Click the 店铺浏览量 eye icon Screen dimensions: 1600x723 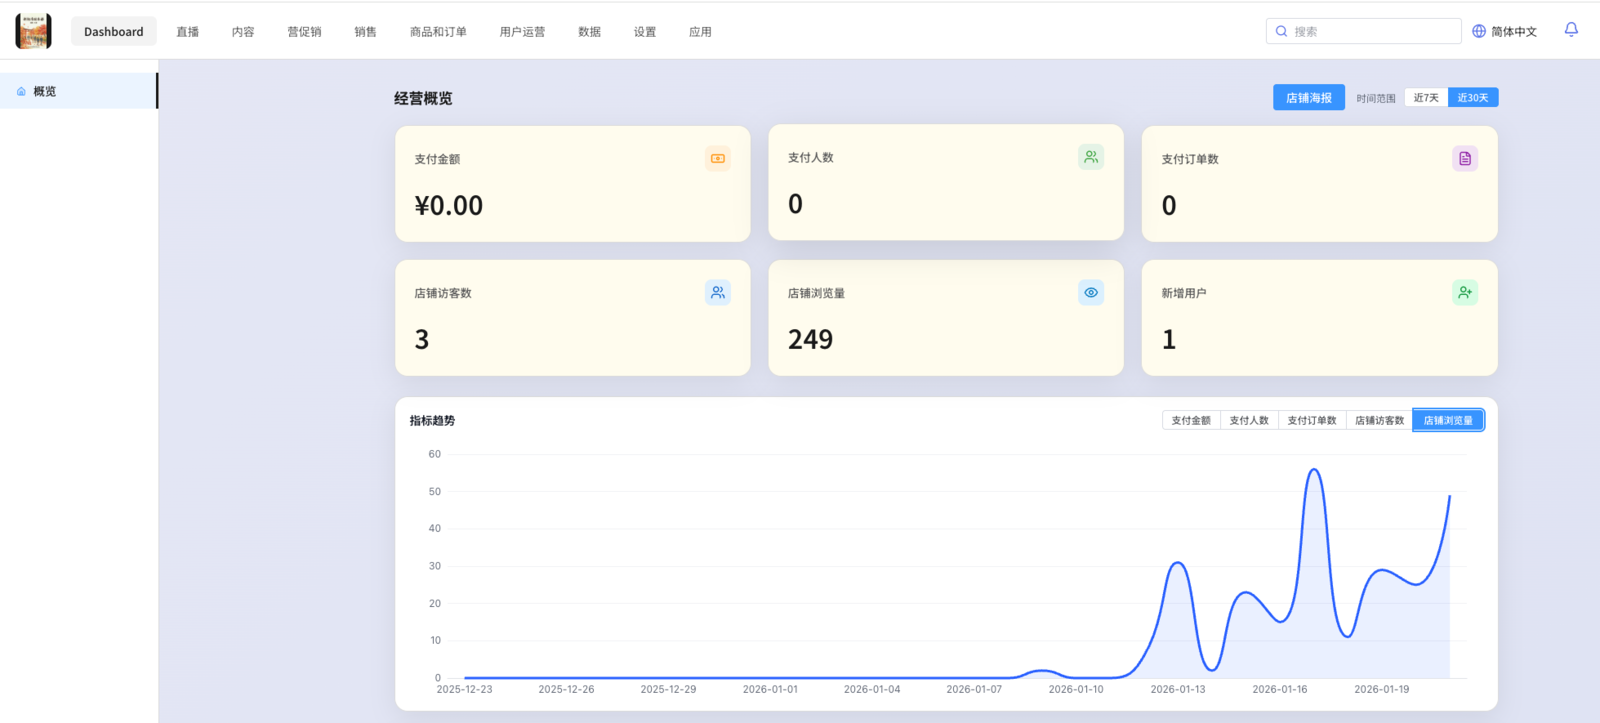(x=1091, y=293)
